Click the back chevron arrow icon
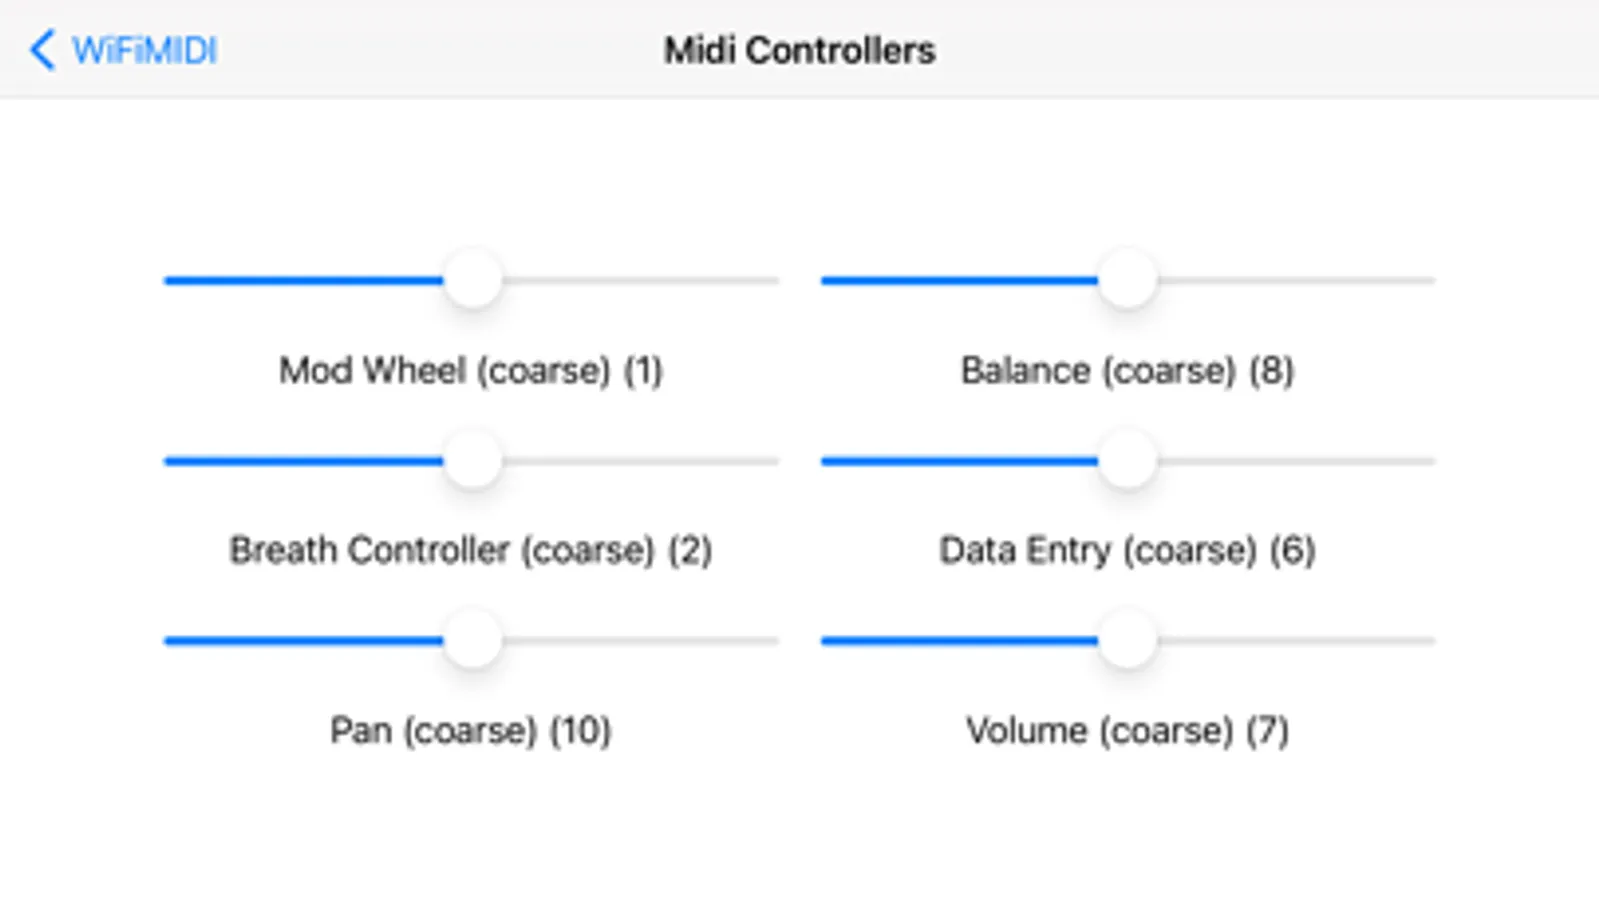This screenshot has width=1599, height=900. [42, 50]
